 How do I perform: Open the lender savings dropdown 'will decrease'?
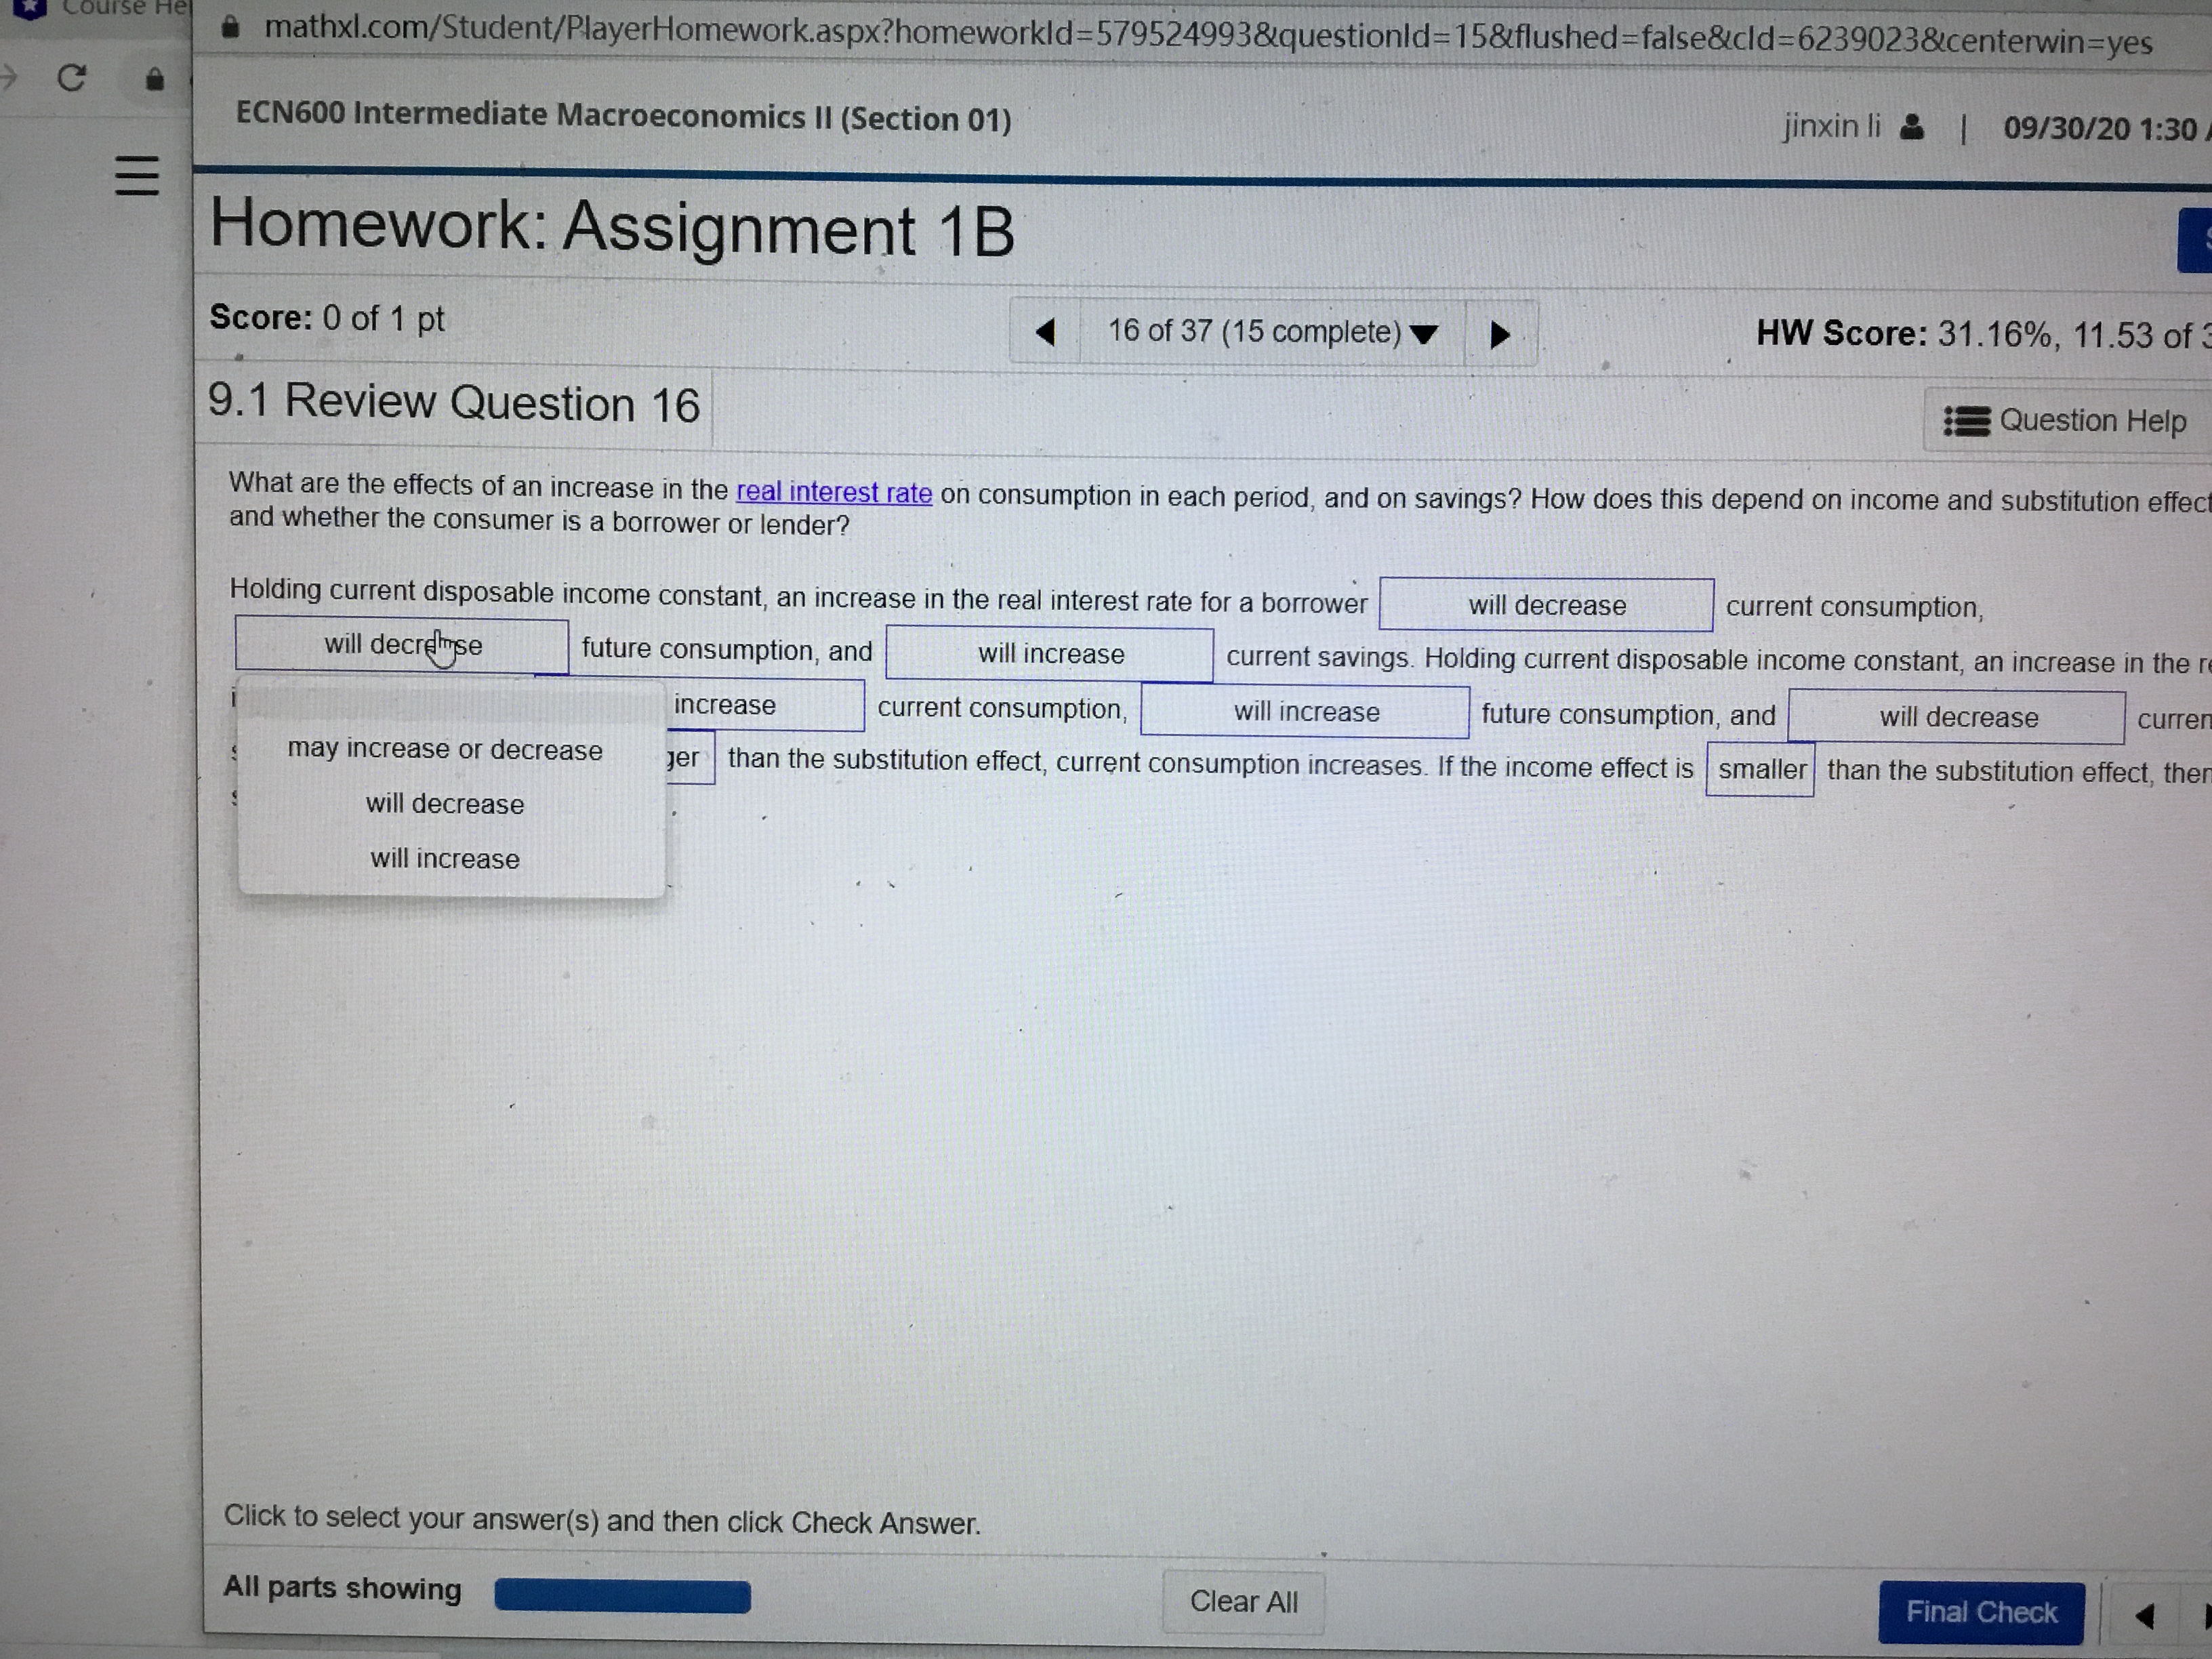coord(1957,718)
